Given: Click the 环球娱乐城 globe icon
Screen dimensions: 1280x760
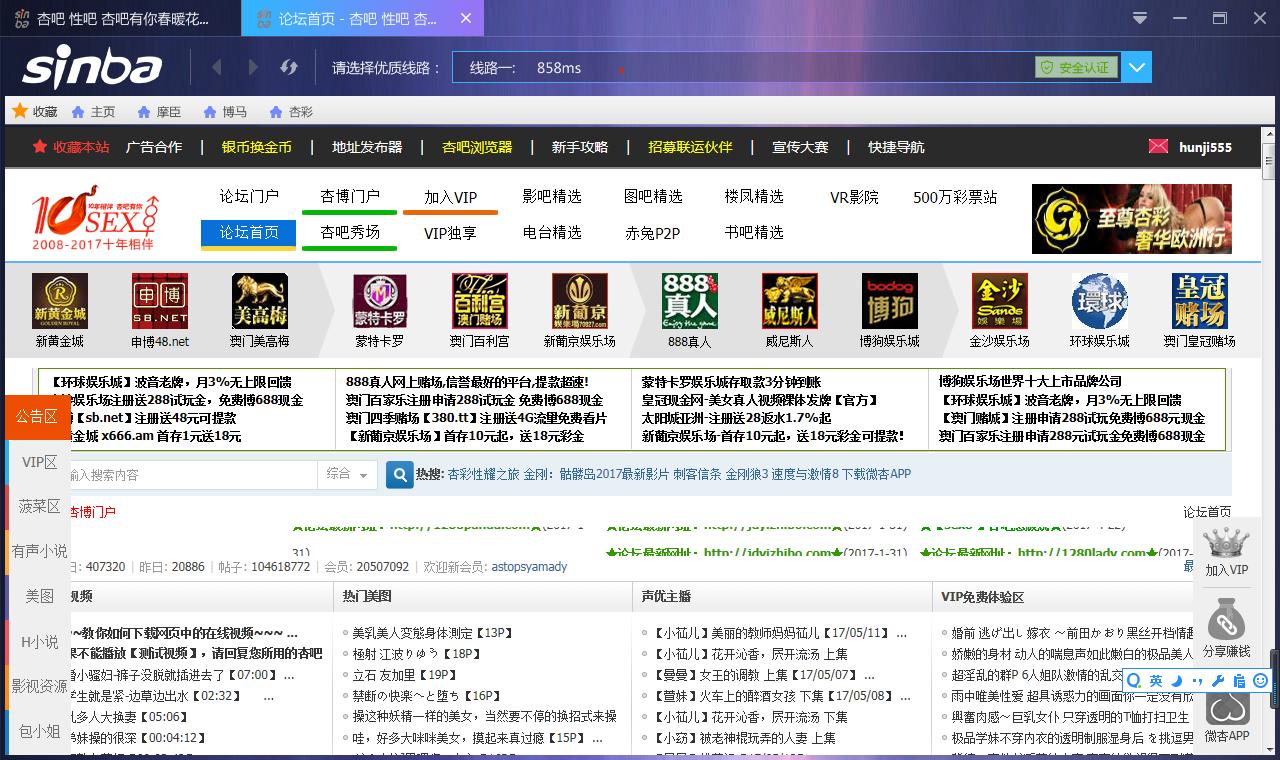Looking at the screenshot, I should (1100, 301).
